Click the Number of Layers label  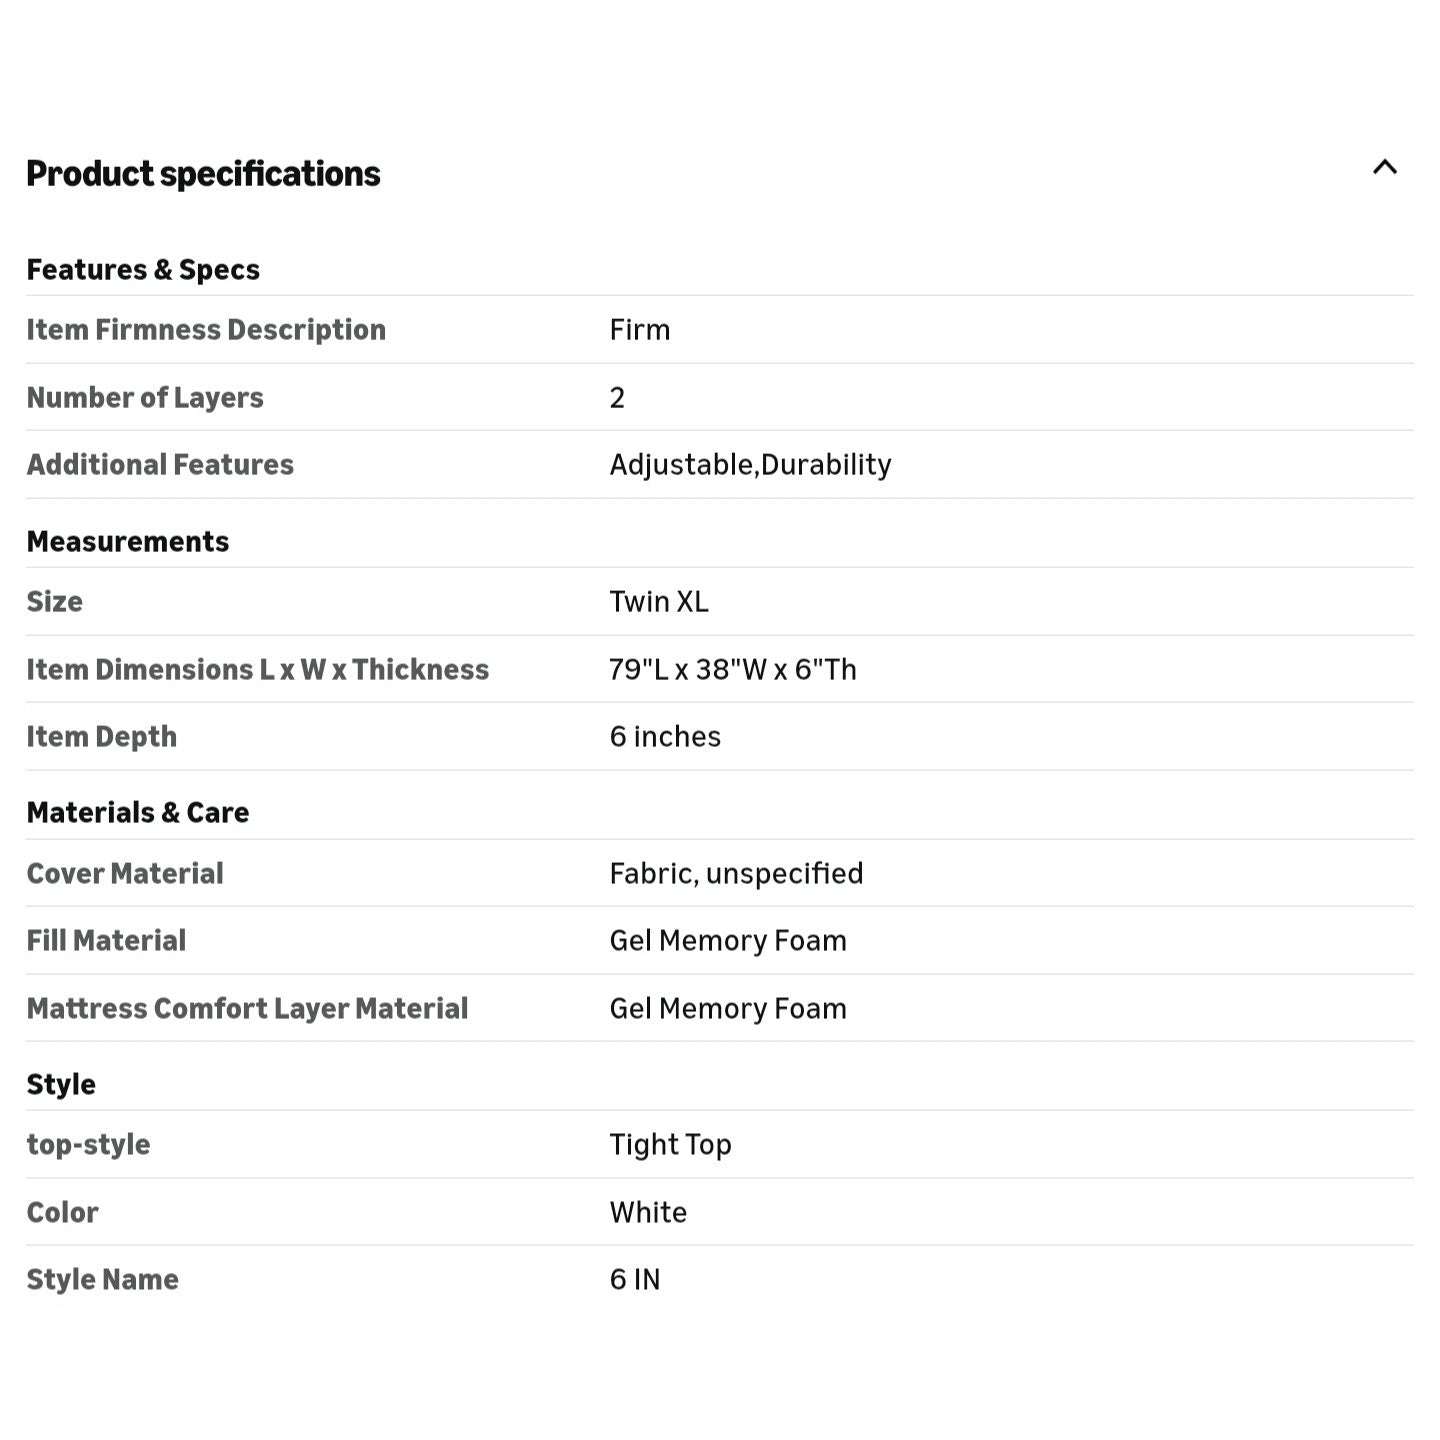[145, 398]
